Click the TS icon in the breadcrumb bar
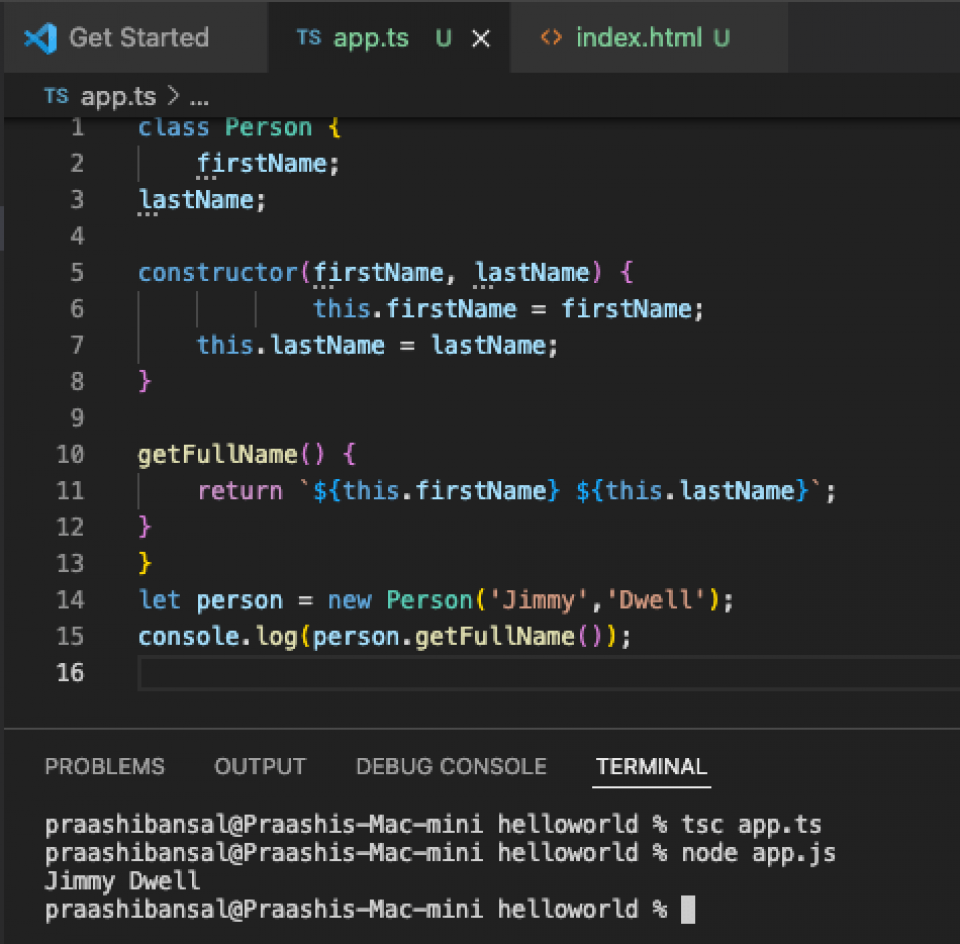This screenshot has height=944, width=960. click(56, 96)
